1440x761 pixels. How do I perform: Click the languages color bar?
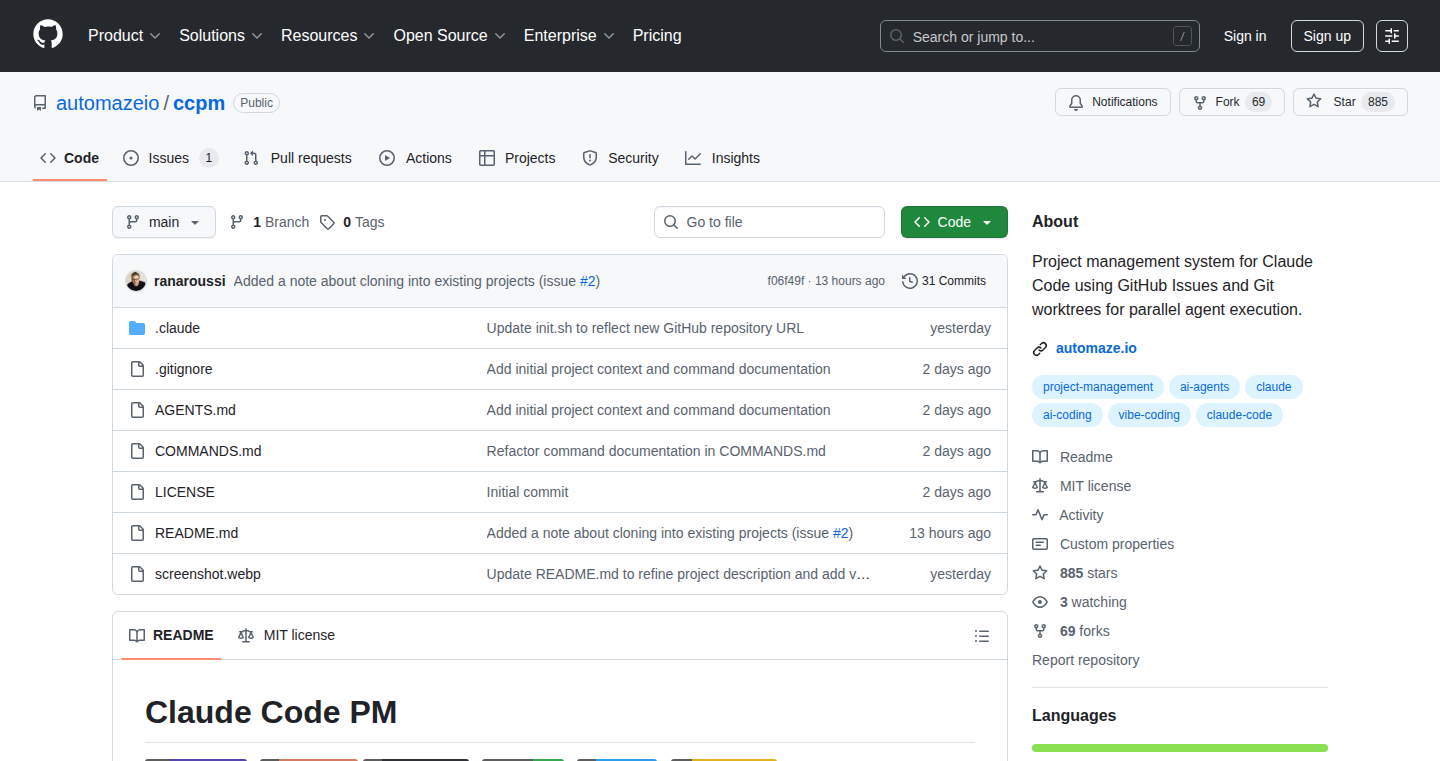tap(1180, 748)
